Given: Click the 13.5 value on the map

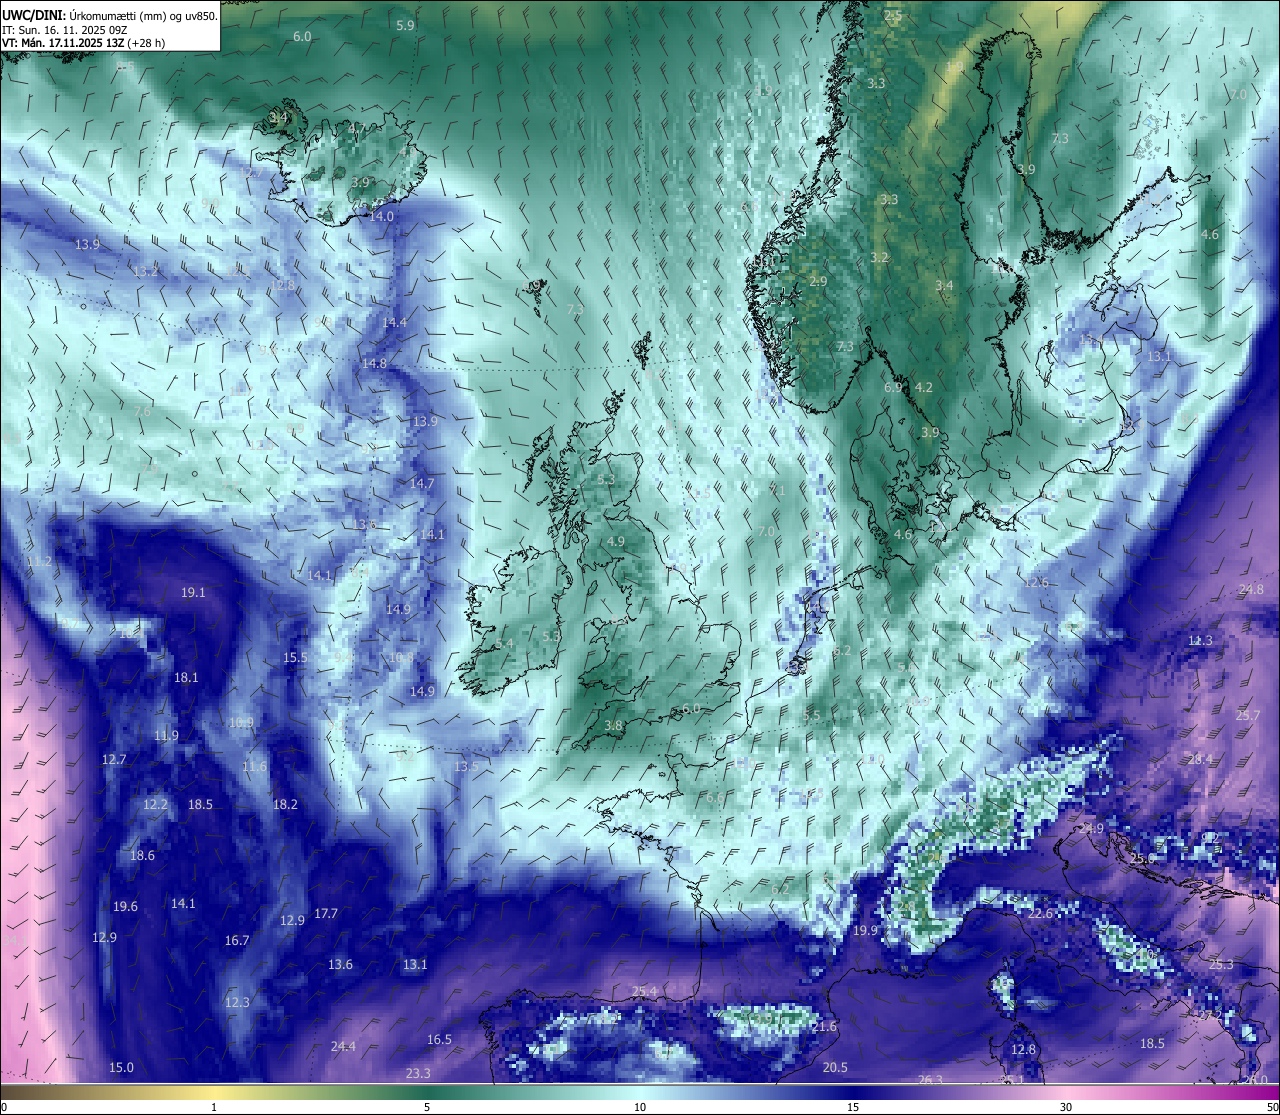Looking at the screenshot, I should click(x=466, y=766).
